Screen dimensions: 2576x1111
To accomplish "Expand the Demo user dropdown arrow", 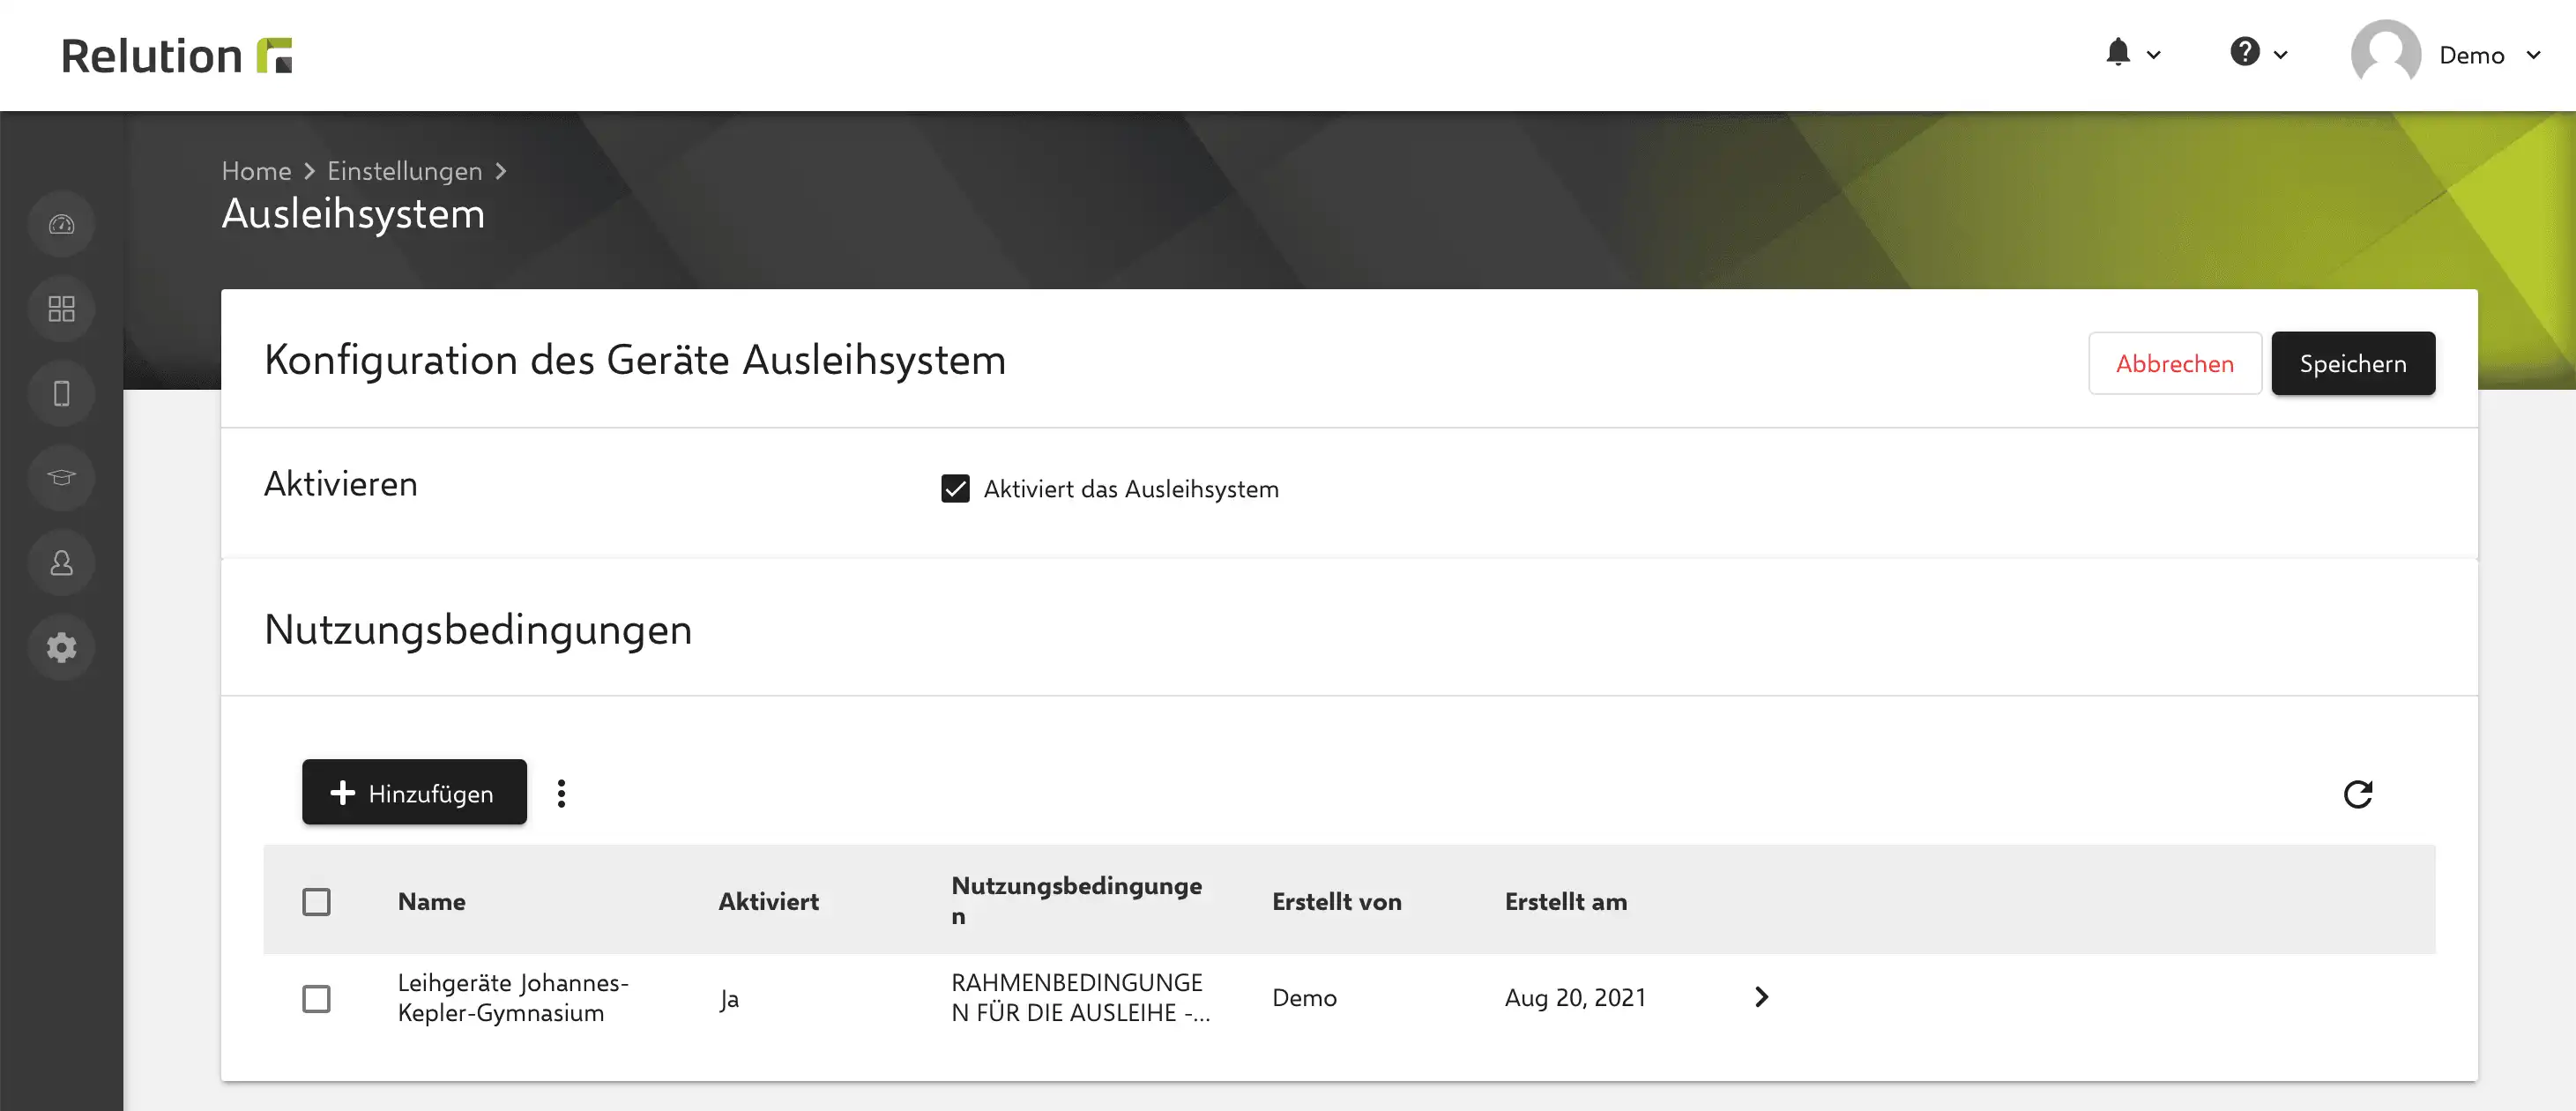I will [x=2533, y=55].
